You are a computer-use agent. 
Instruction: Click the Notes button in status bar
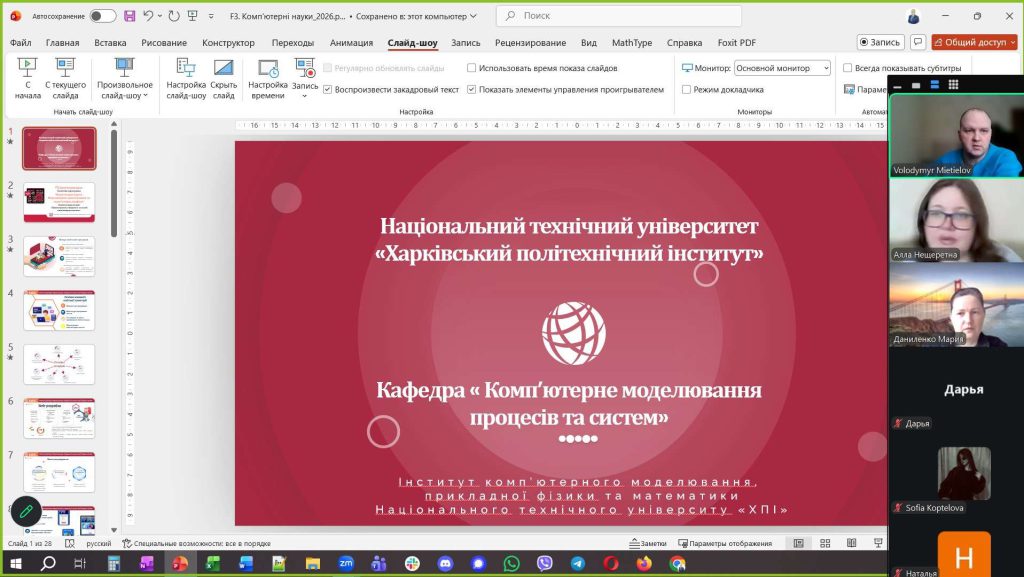pyautogui.click(x=647, y=543)
